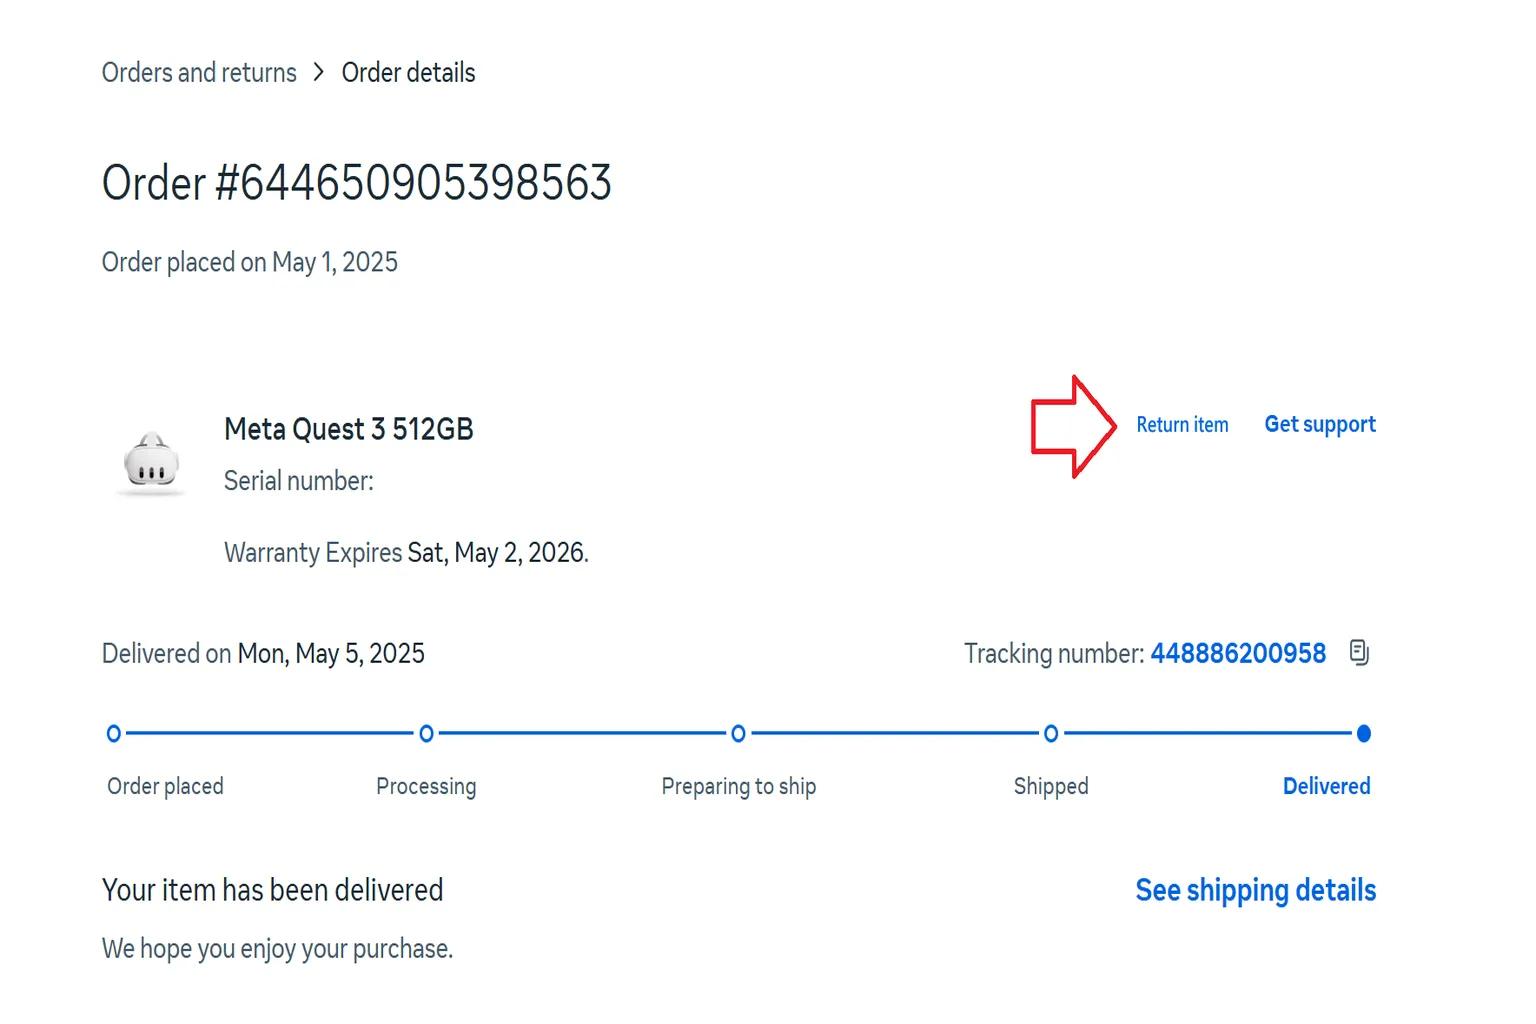
Task: View See shipping details
Action: tap(1256, 890)
